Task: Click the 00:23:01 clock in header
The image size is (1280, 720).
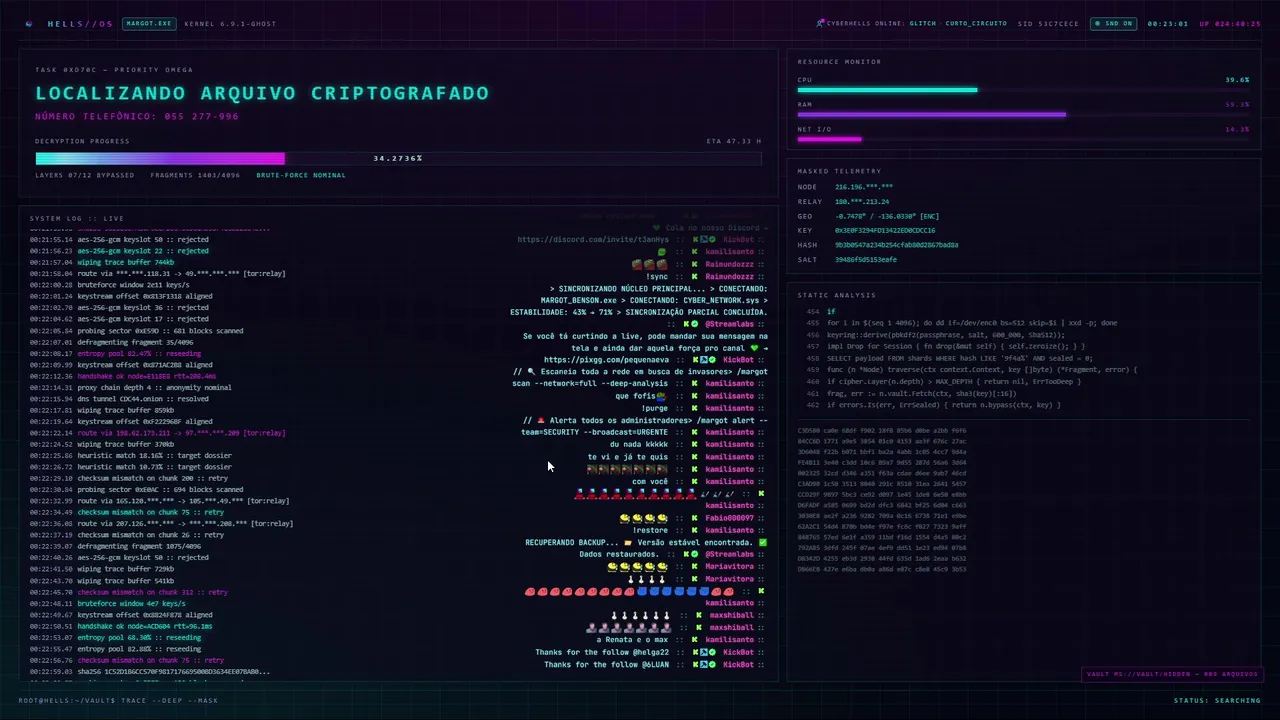Action: (1167, 23)
